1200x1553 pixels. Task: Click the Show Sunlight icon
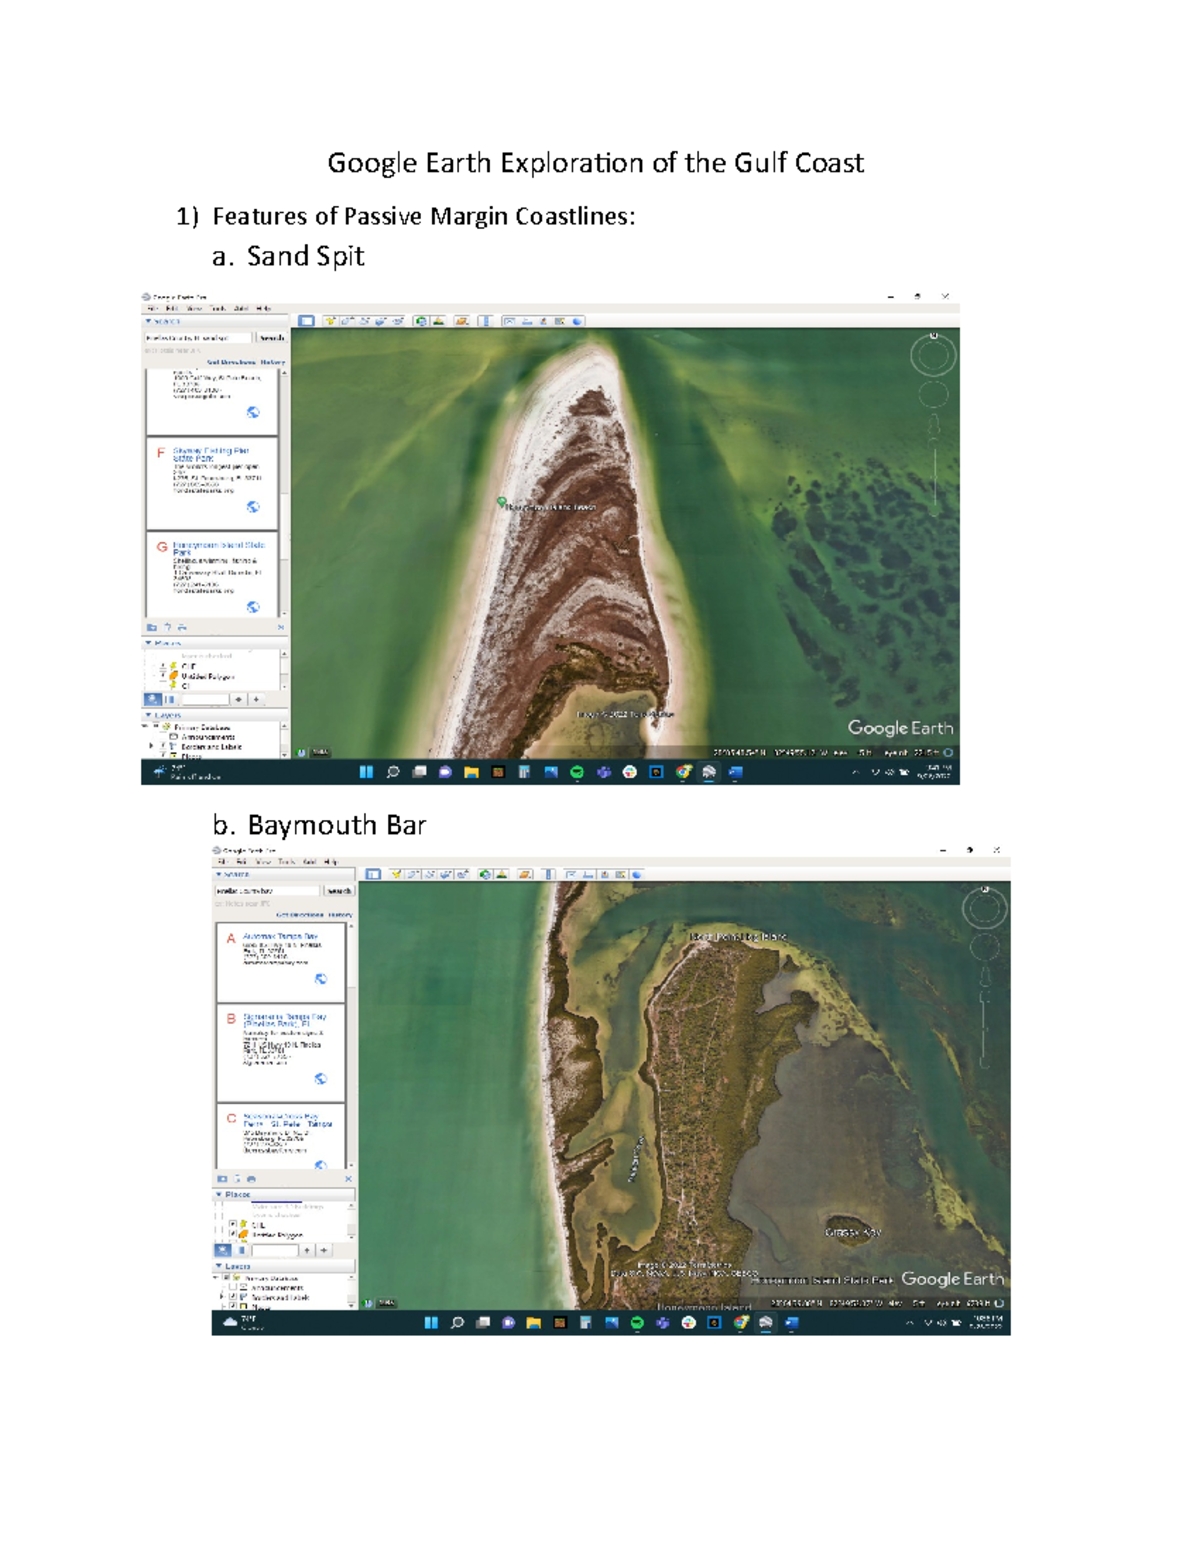click(437, 320)
